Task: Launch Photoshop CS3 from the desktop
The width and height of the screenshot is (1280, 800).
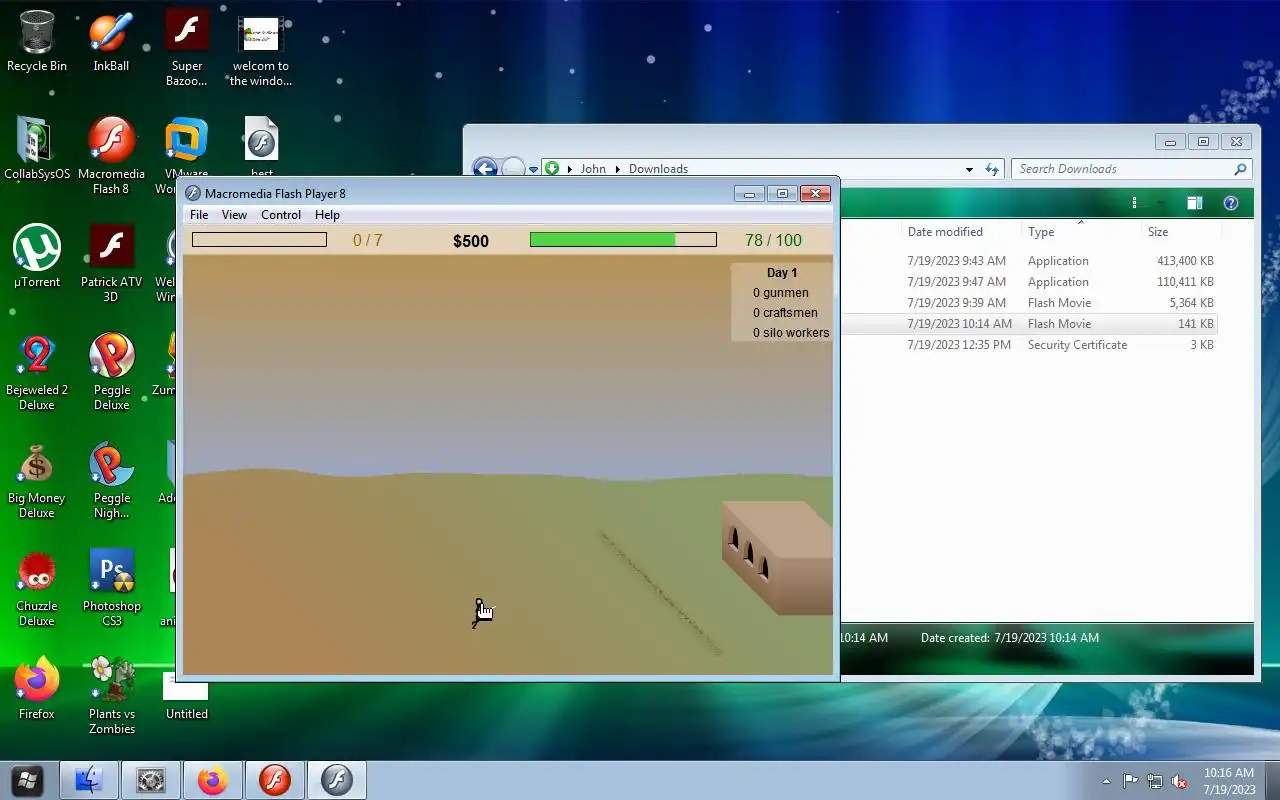Action: pos(112,588)
